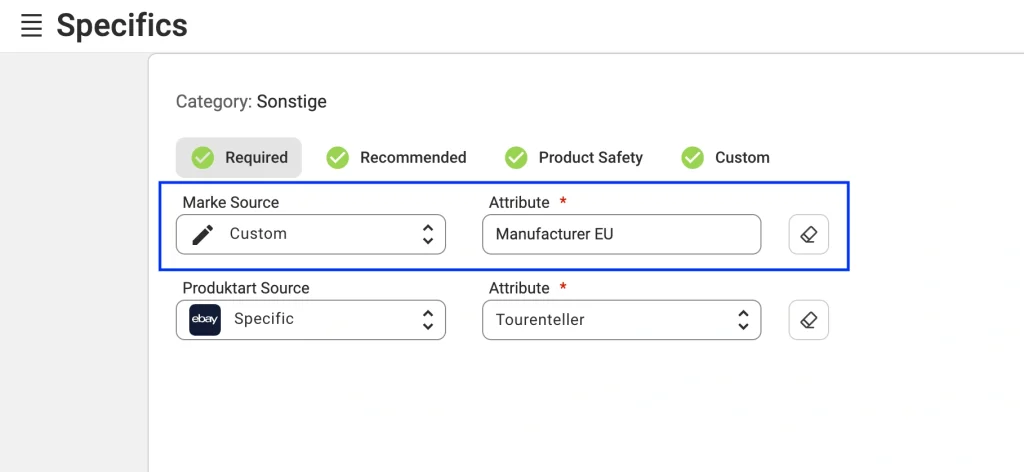Switch to the Recommended tab
The height and width of the screenshot is (472, 1024).
(x=396, y=157)
